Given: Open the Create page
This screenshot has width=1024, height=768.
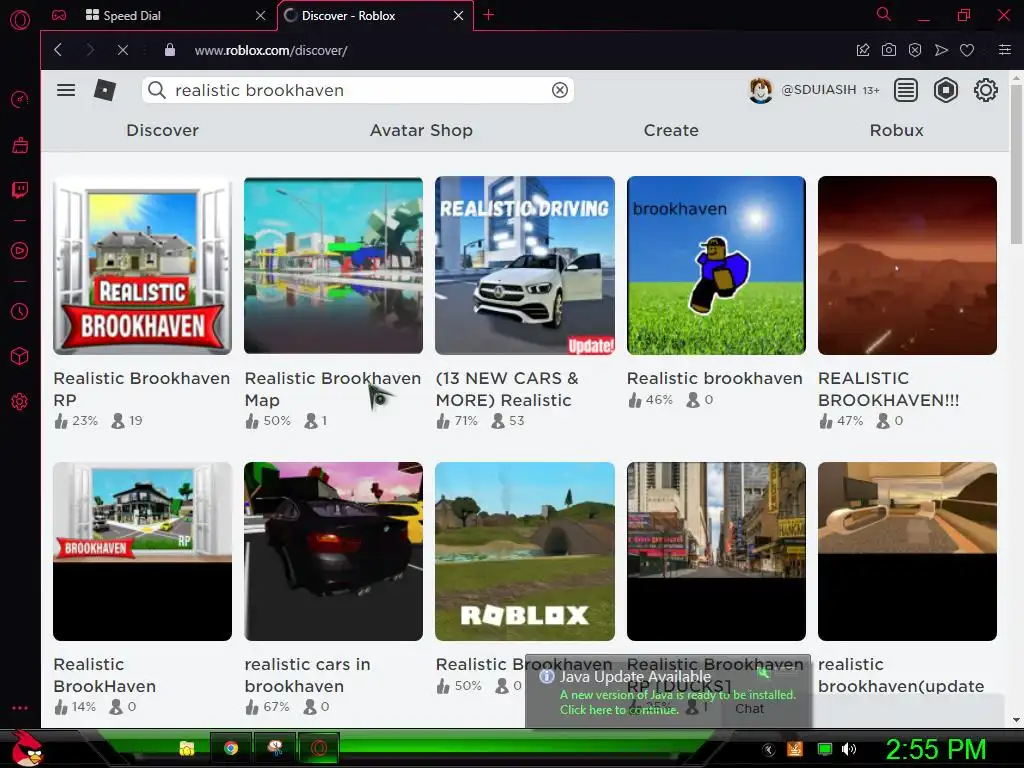Looking at the screenshot, I should click(671, 130).
